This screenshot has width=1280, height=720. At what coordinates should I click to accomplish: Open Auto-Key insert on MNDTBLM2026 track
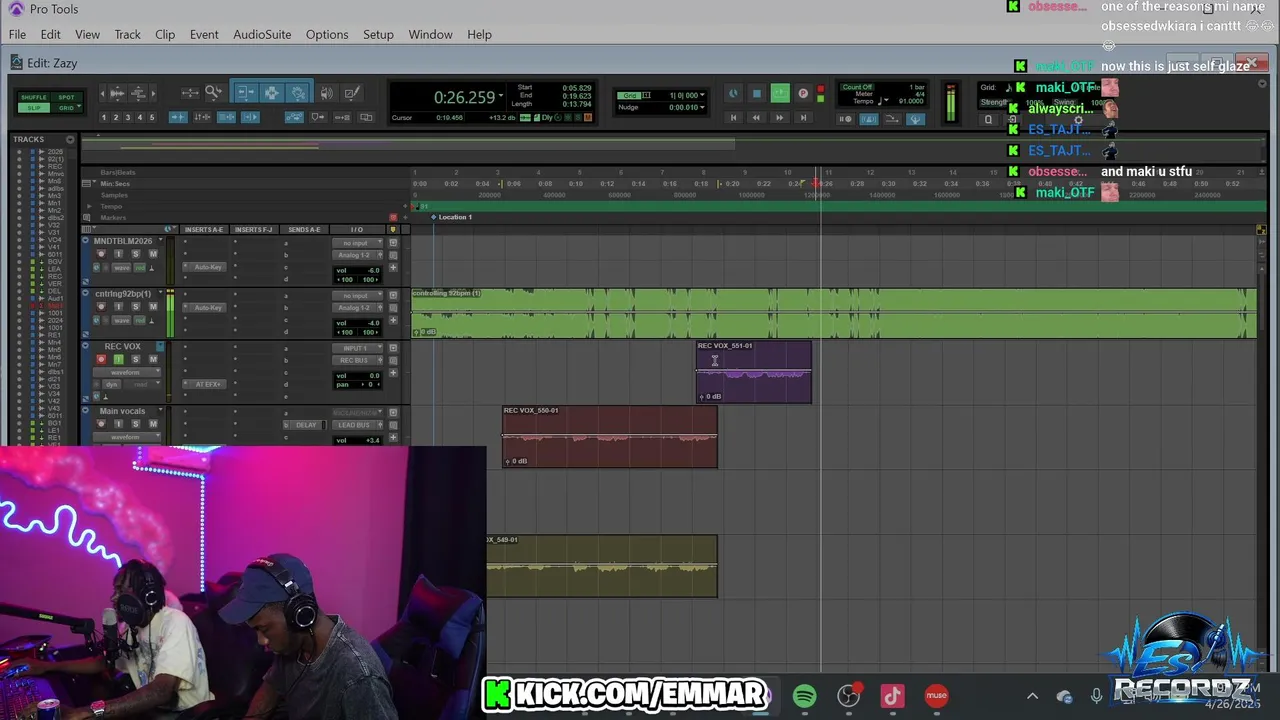coord(205,267)
